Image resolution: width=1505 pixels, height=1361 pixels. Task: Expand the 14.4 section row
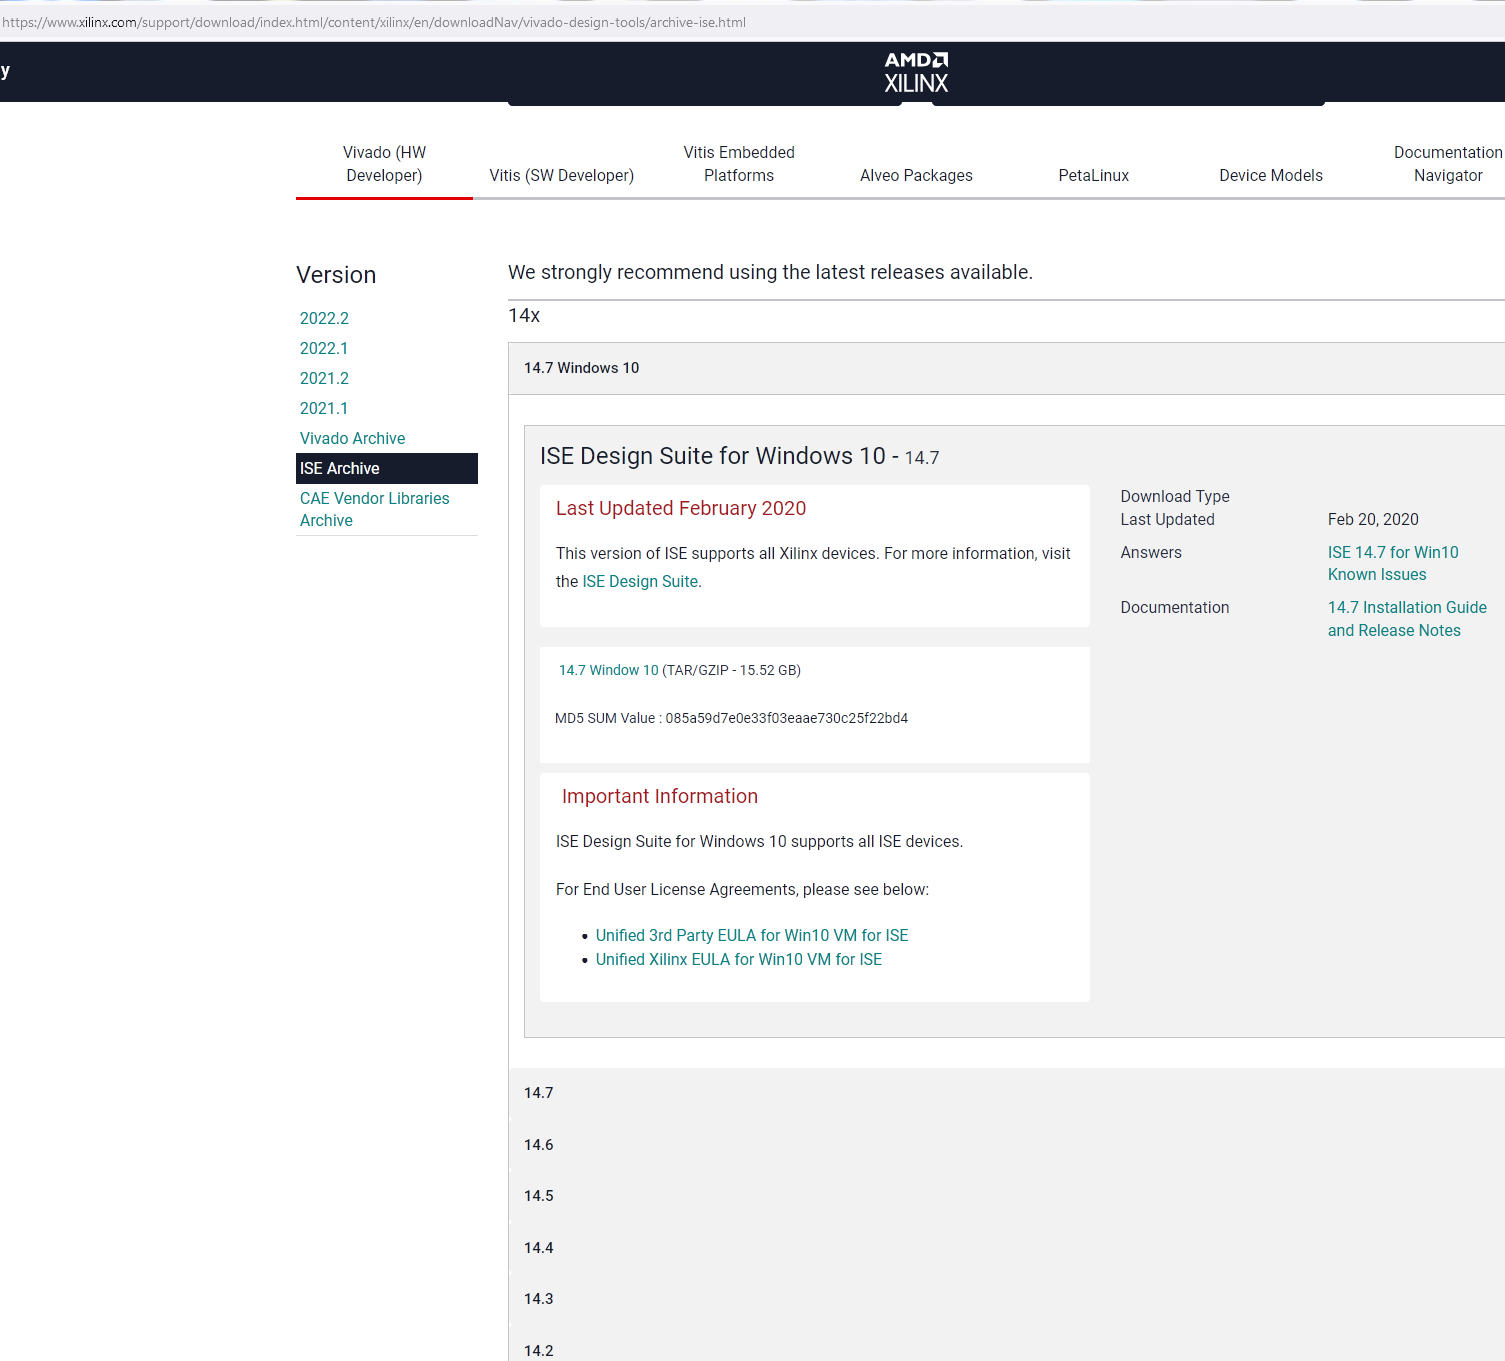pos(1006,1248)
